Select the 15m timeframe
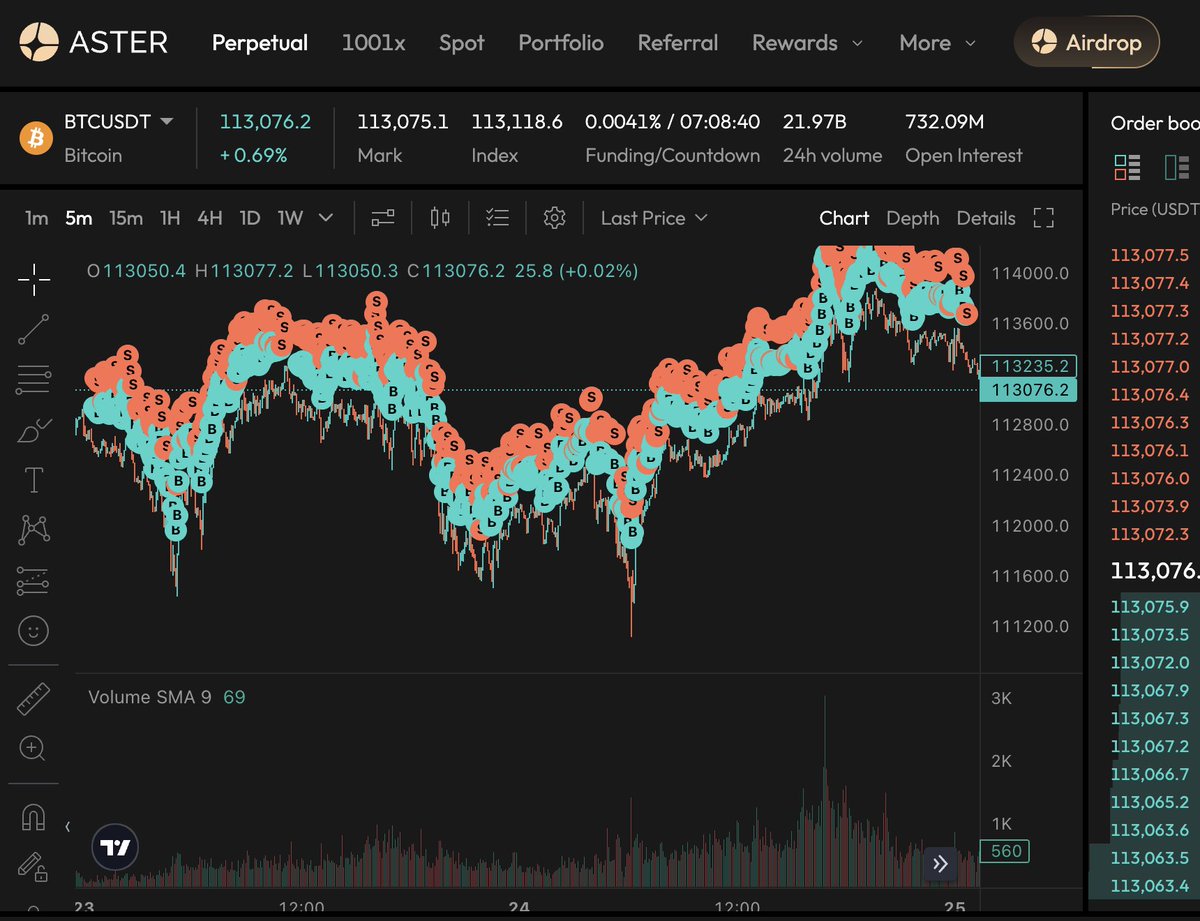This screenshot has width=1200, height=921. tap(126, 218)
